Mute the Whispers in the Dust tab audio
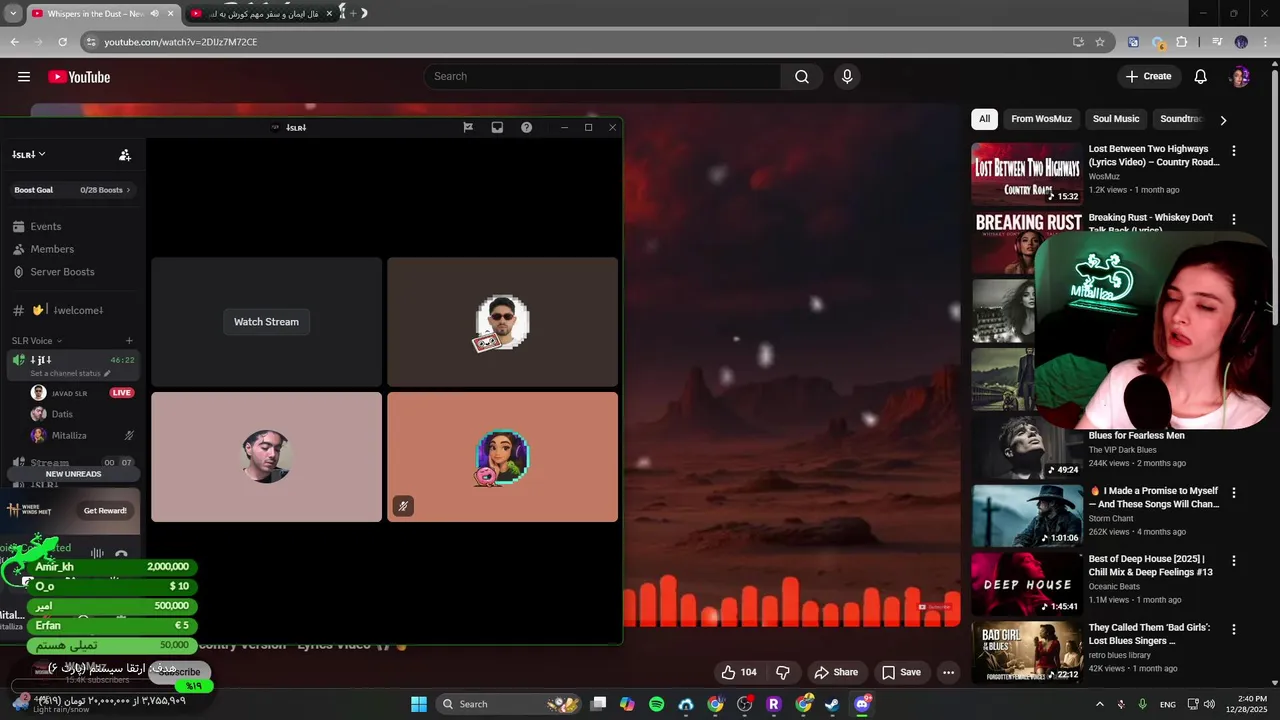This screenshot has width=1280, height=720. (x=155, y=14)
